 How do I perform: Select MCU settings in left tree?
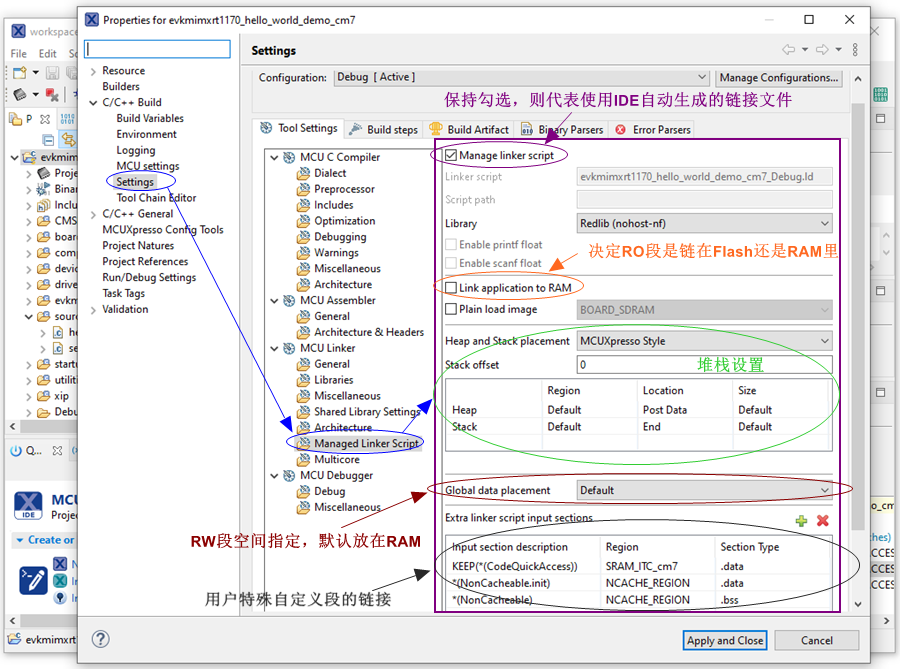click(x=148, y=166)
